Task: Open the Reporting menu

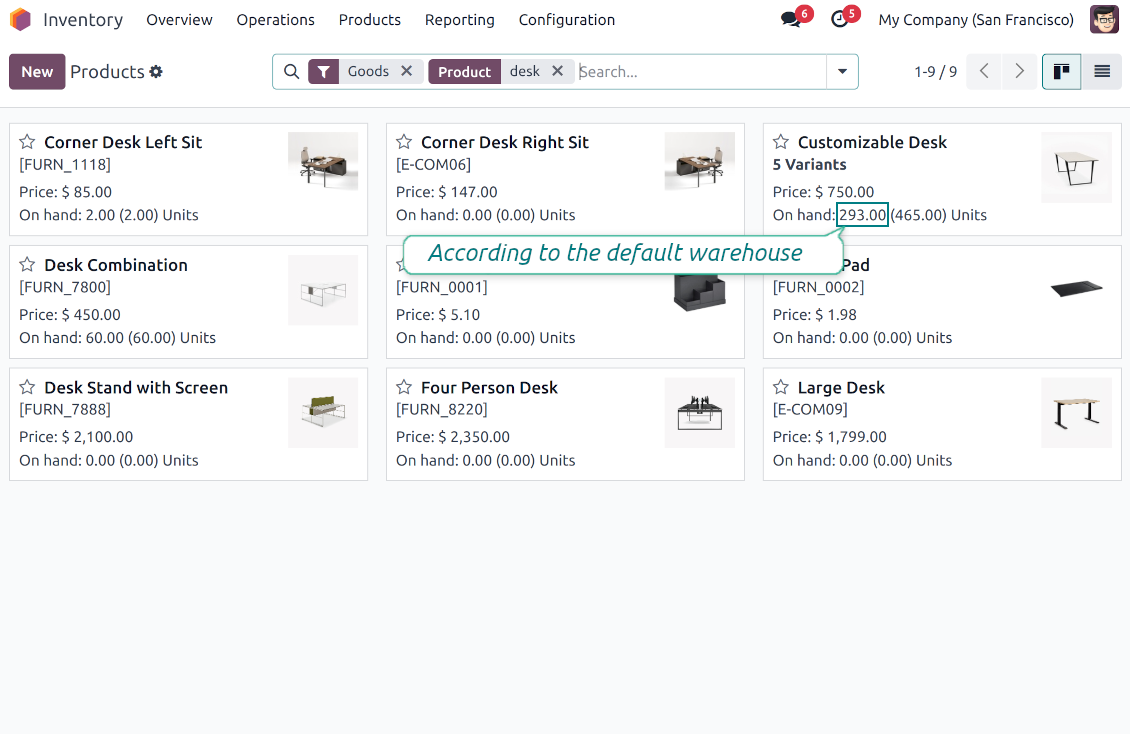Action: point(459,20)
